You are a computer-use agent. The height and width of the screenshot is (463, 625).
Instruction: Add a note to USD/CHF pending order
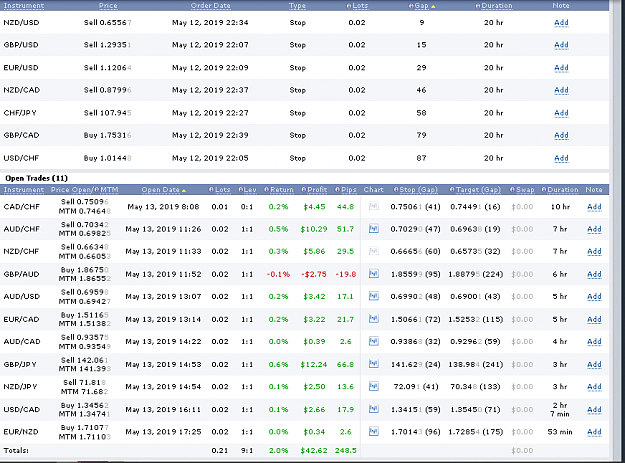561,158
